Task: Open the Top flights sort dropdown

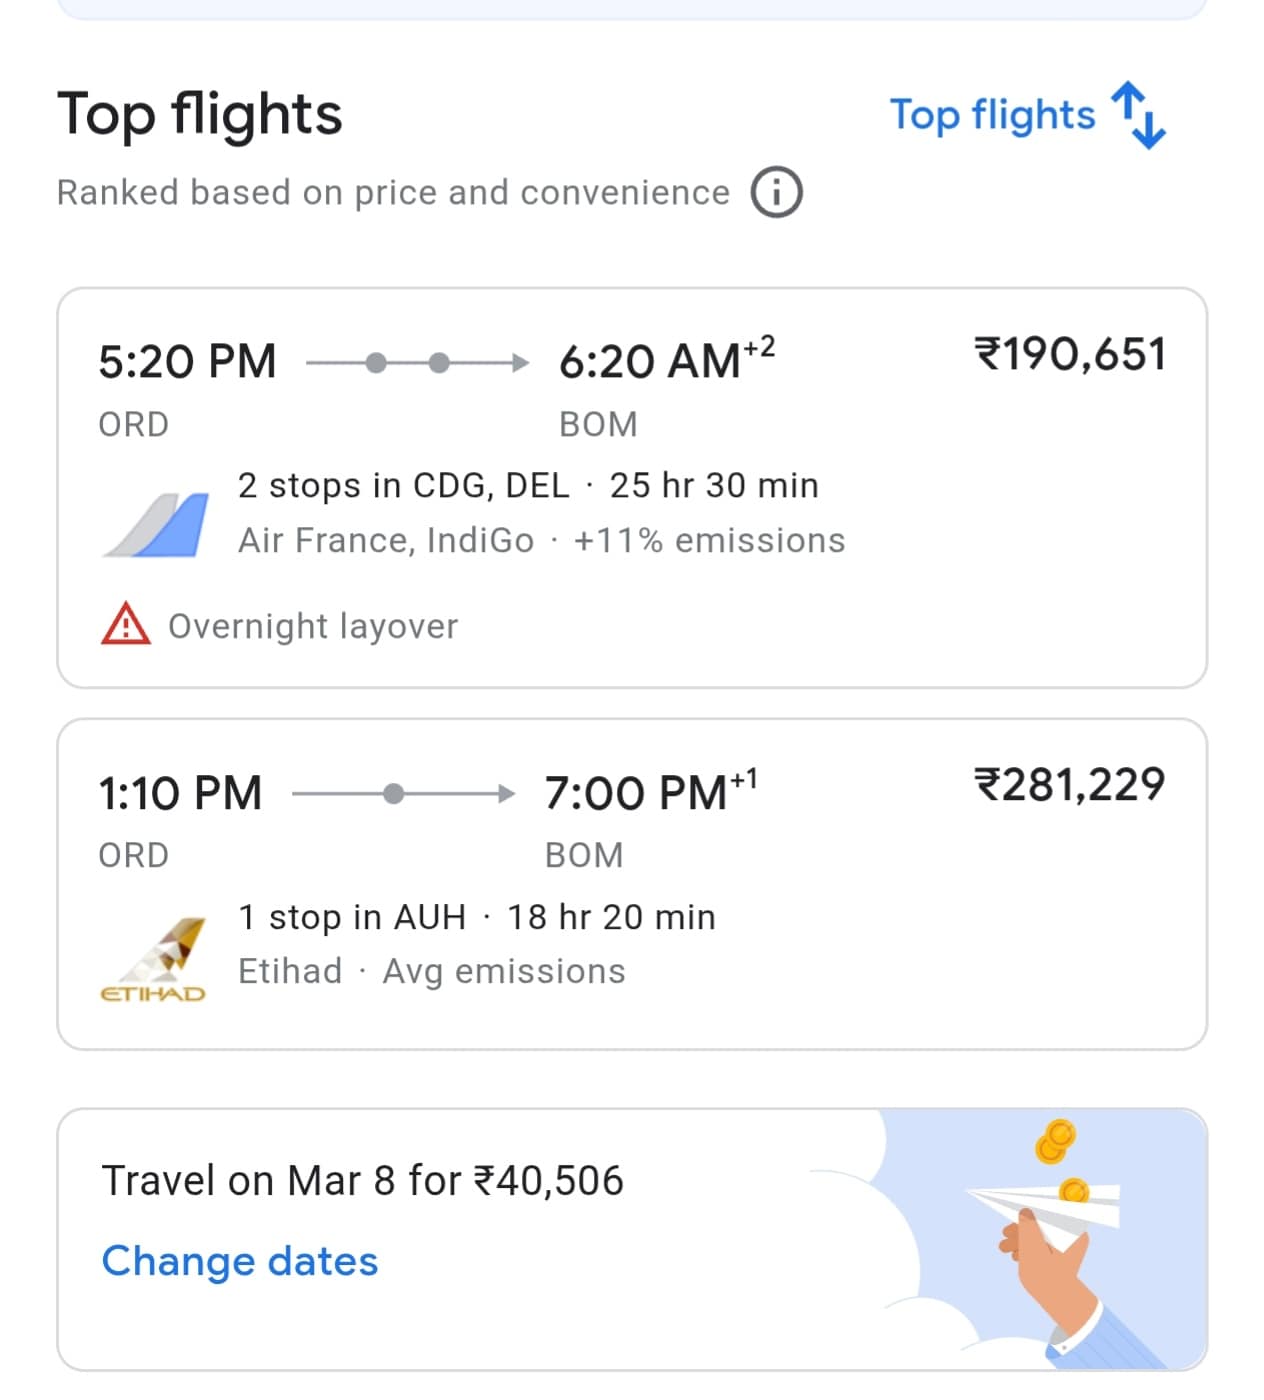Action: point(992,115)
